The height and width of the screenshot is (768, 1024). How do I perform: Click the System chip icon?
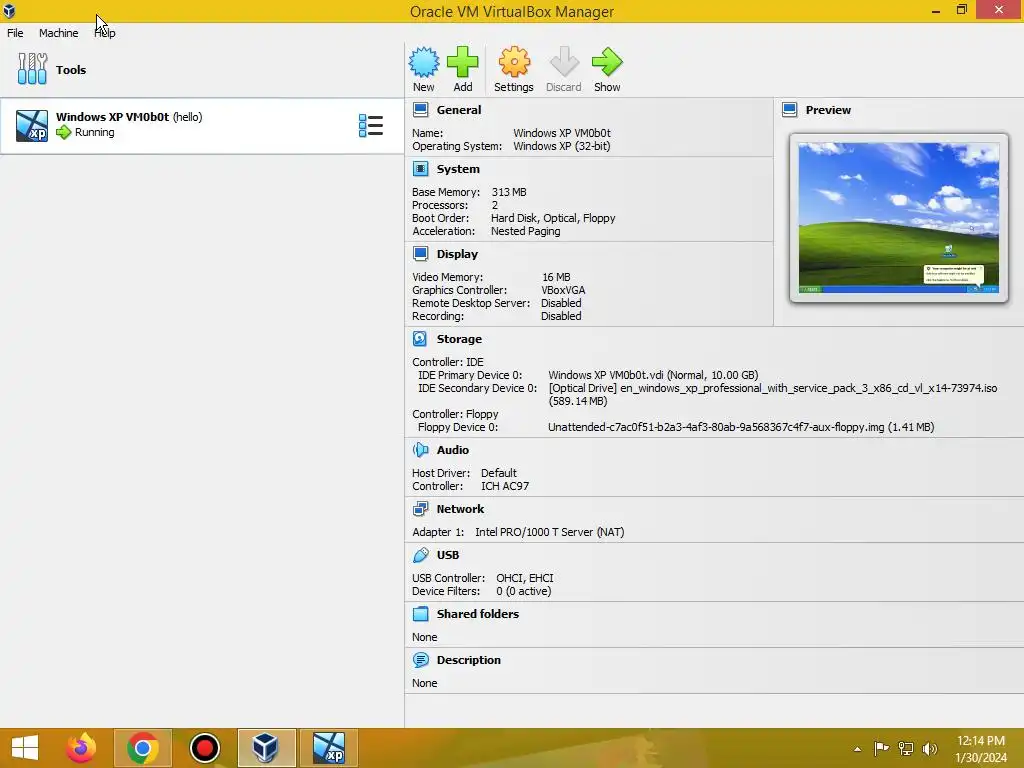[421, 168]
